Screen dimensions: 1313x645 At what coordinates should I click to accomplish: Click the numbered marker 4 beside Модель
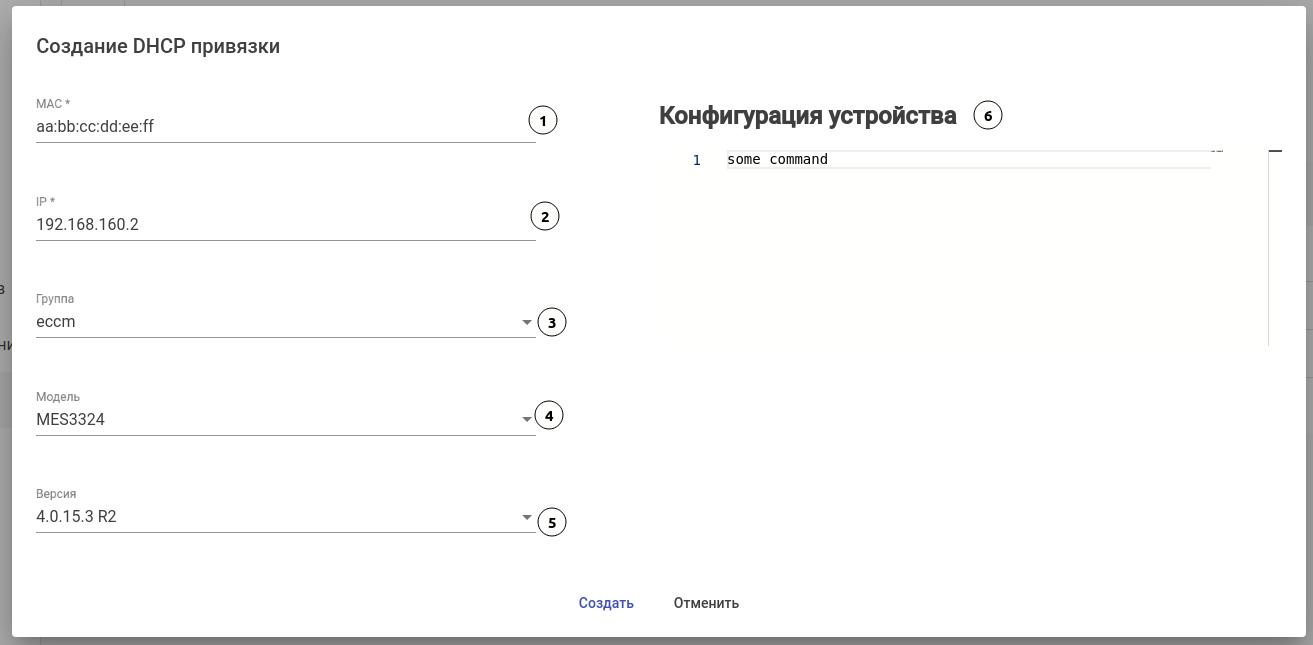(549, 415)
